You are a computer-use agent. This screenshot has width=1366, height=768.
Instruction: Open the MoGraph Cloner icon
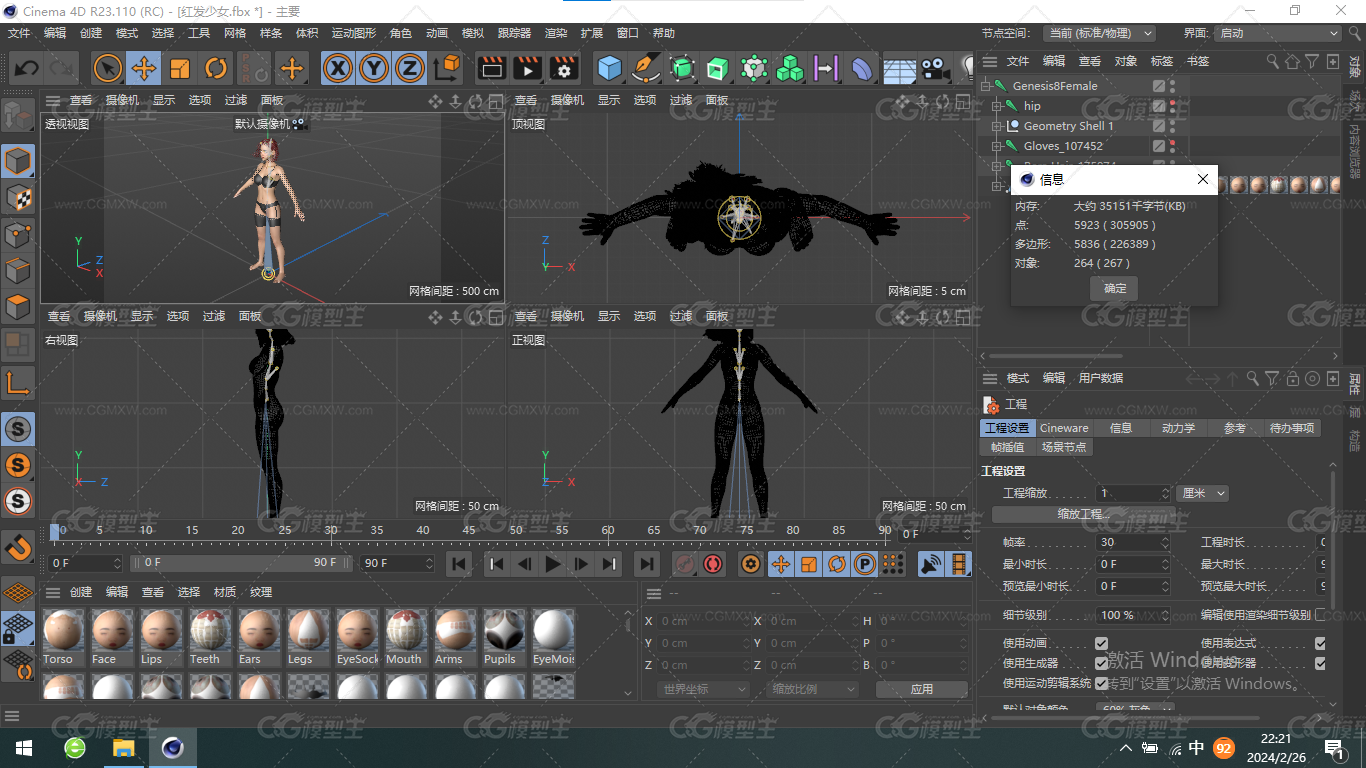tap(754, 69)
